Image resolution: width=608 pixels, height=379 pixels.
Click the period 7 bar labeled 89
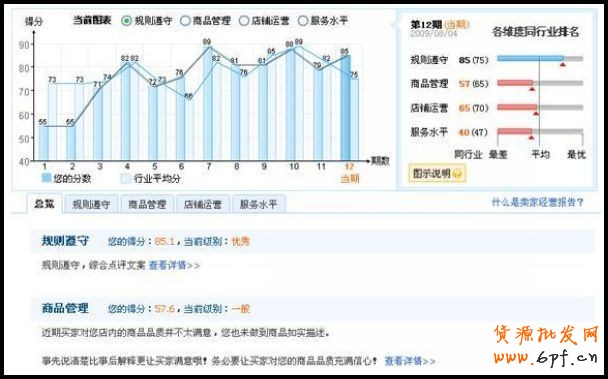(x=208, y=103)
